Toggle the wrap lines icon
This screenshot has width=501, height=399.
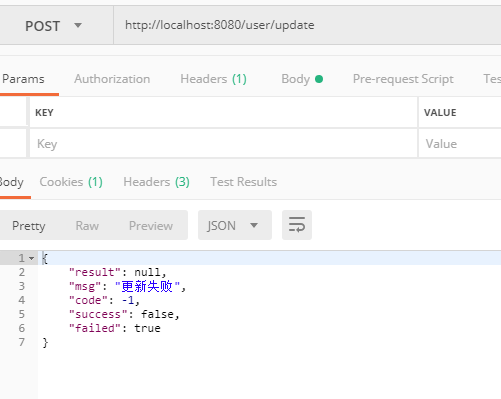pos(297,225)
